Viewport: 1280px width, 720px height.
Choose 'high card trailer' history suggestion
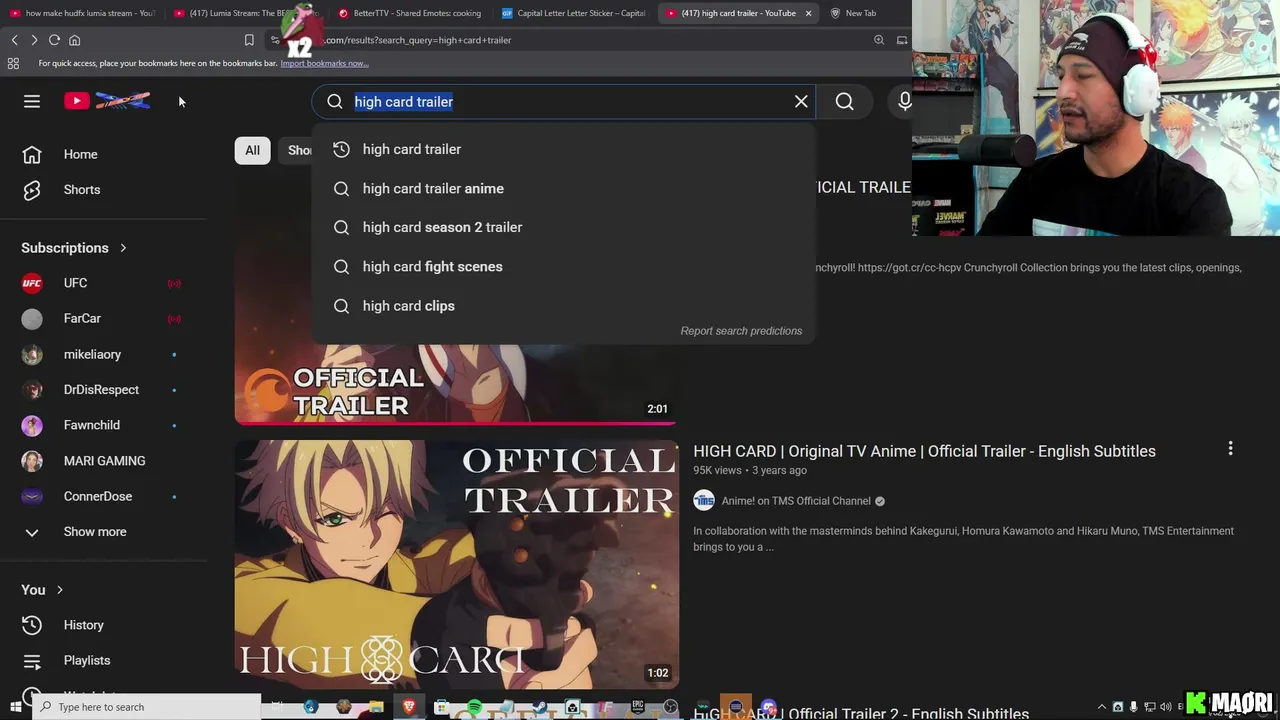coord(563,149)
